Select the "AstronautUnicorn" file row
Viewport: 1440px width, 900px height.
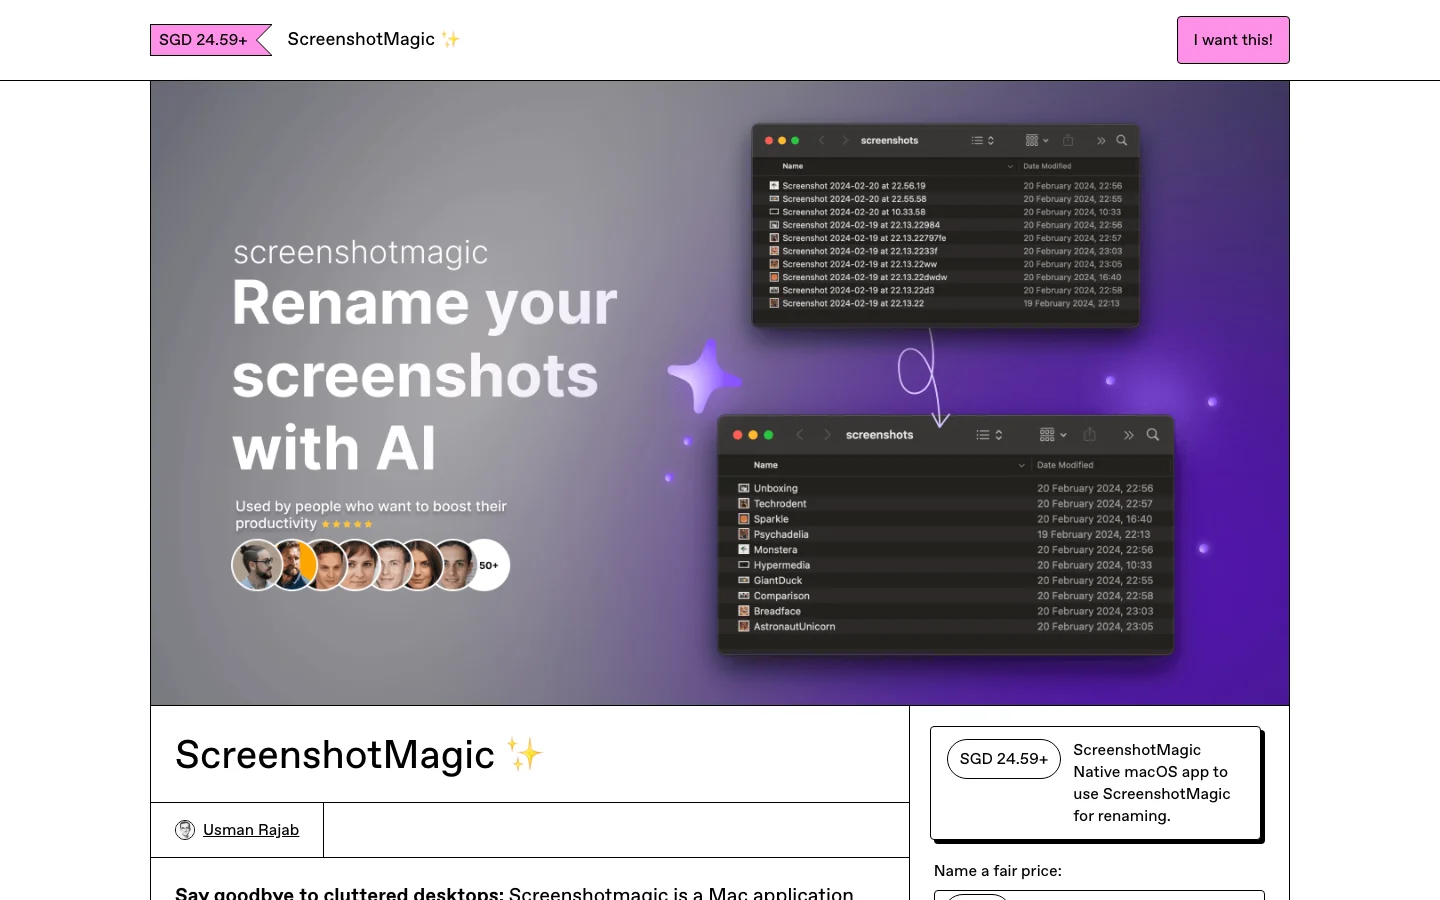coord(945,627)
